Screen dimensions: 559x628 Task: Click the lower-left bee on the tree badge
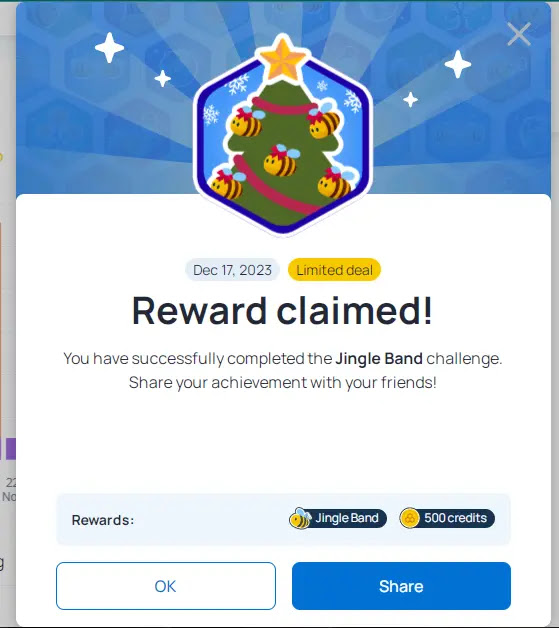pyautogui.click(x=227, y=184)
